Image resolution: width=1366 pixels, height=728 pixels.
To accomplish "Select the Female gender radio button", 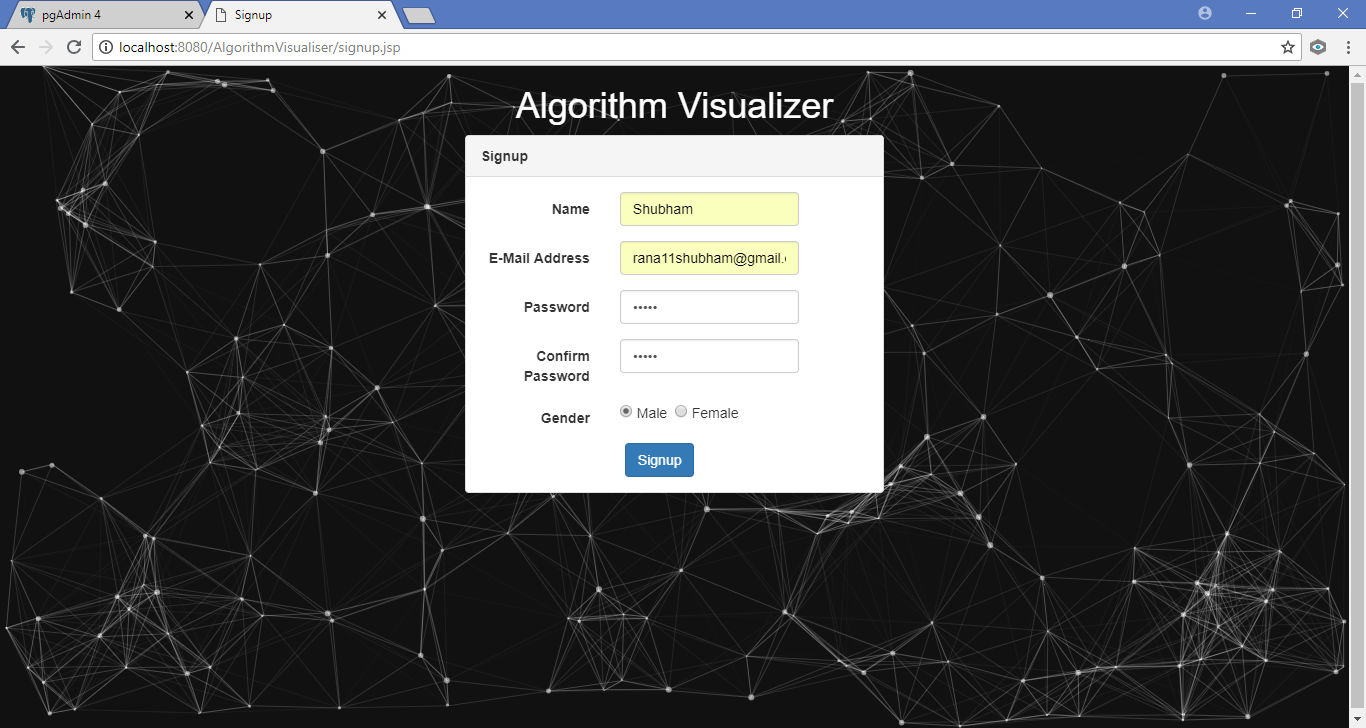I will click(x=681, y=411).
